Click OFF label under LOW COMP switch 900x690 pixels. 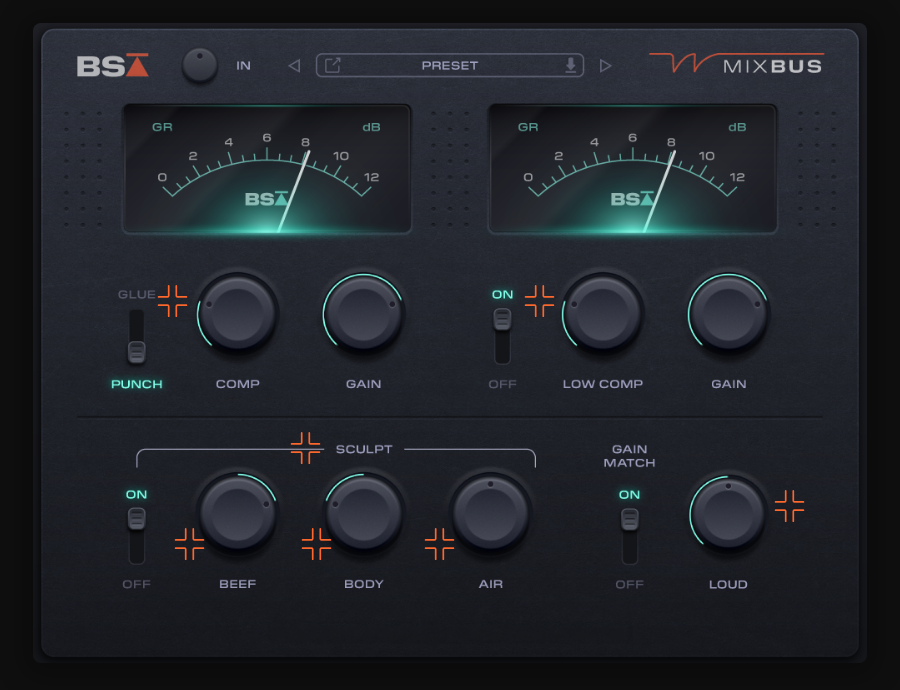502,384
